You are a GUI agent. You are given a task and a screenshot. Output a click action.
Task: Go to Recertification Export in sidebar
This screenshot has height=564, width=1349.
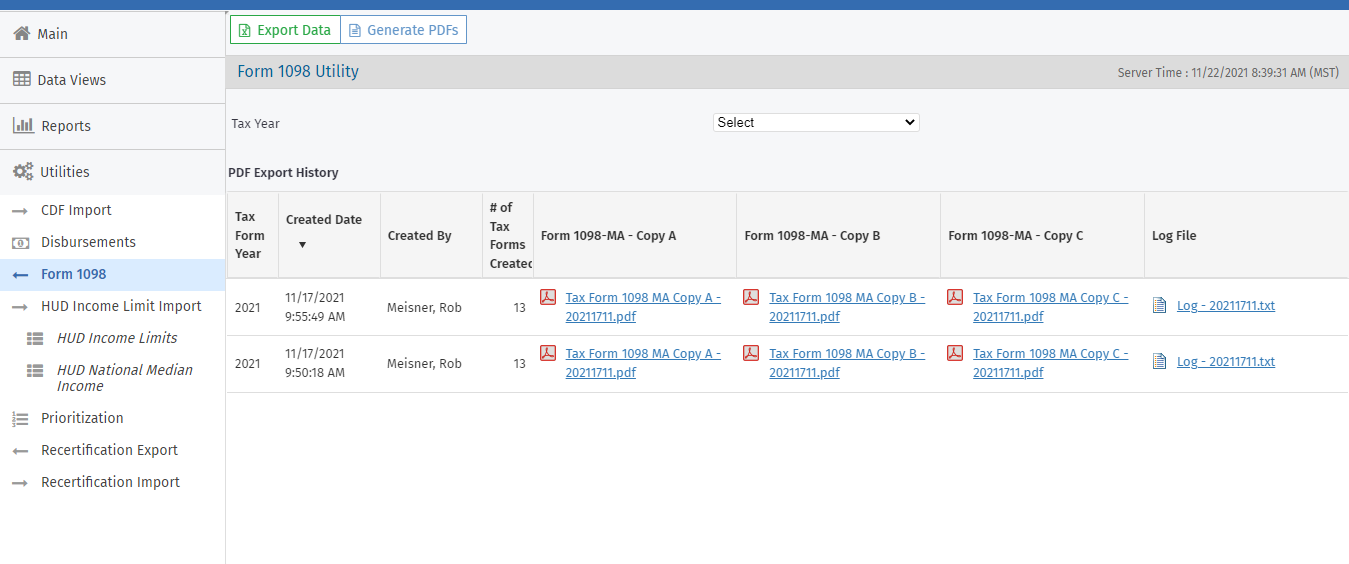[109, 450]
